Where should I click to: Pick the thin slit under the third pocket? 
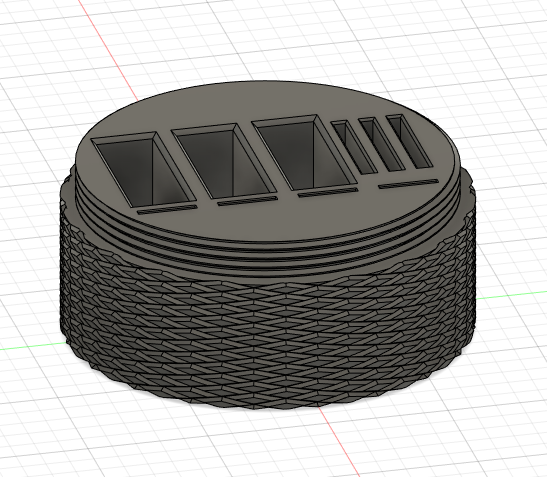pos(328,192)
